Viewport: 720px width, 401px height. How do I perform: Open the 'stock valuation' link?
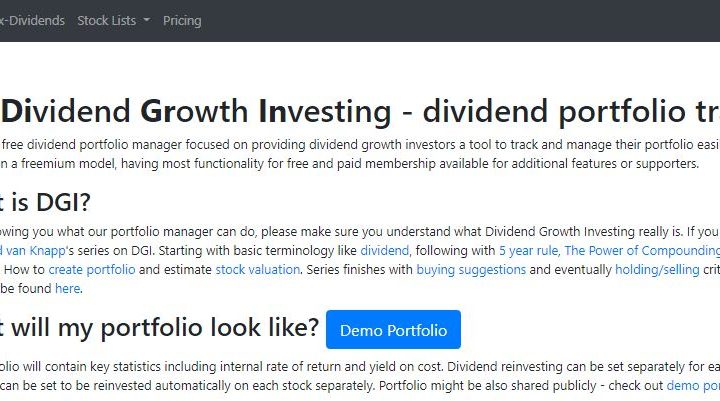click(x=258, y=270)
